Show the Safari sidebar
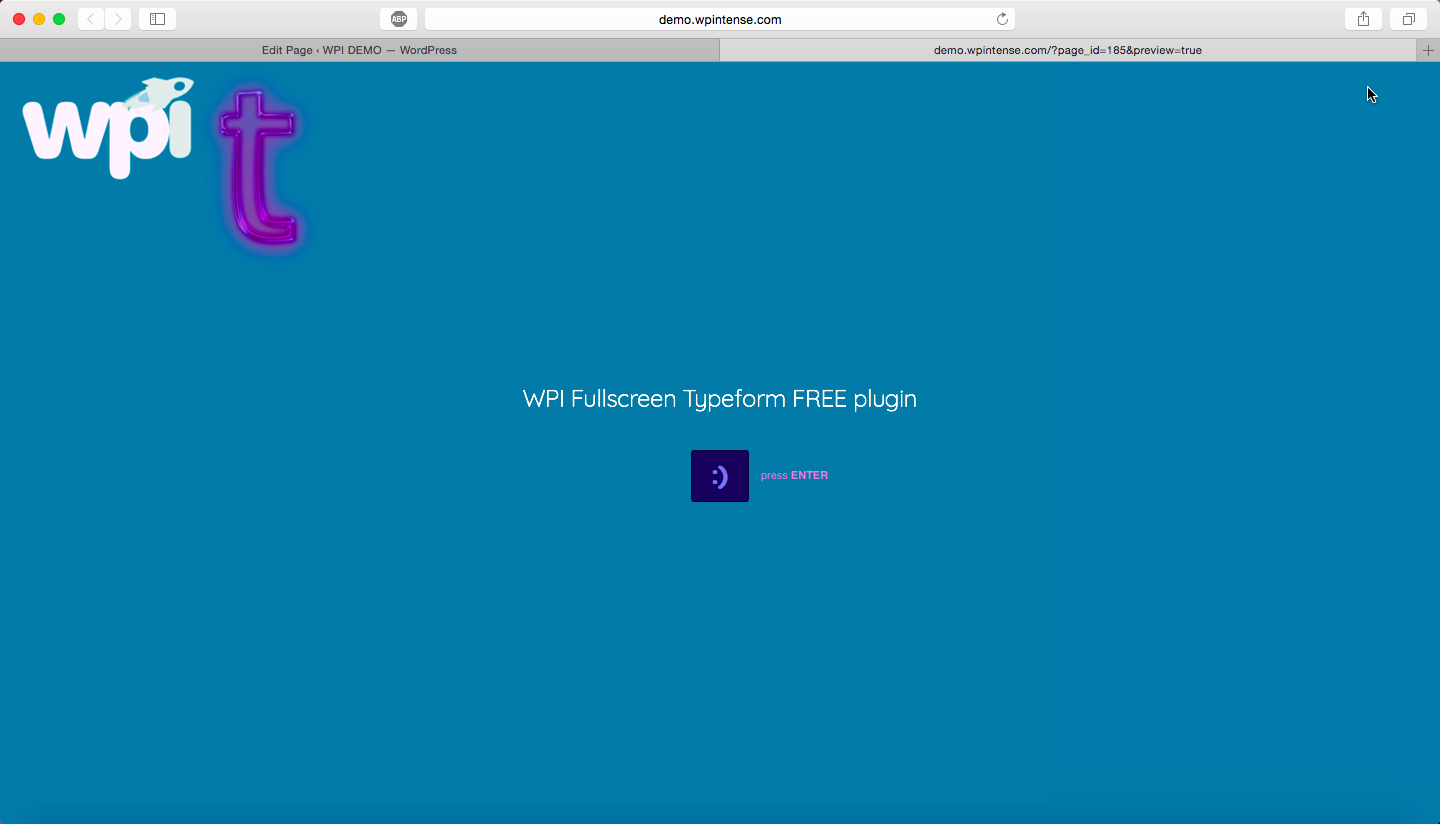Image resolution: width=1440 pixels, height=824 pixels. point(157,19)
